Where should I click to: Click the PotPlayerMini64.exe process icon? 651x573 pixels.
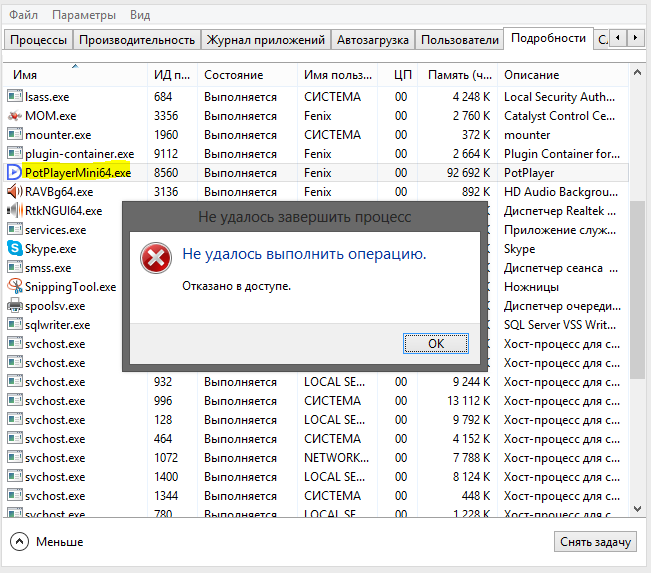(15, 172)
